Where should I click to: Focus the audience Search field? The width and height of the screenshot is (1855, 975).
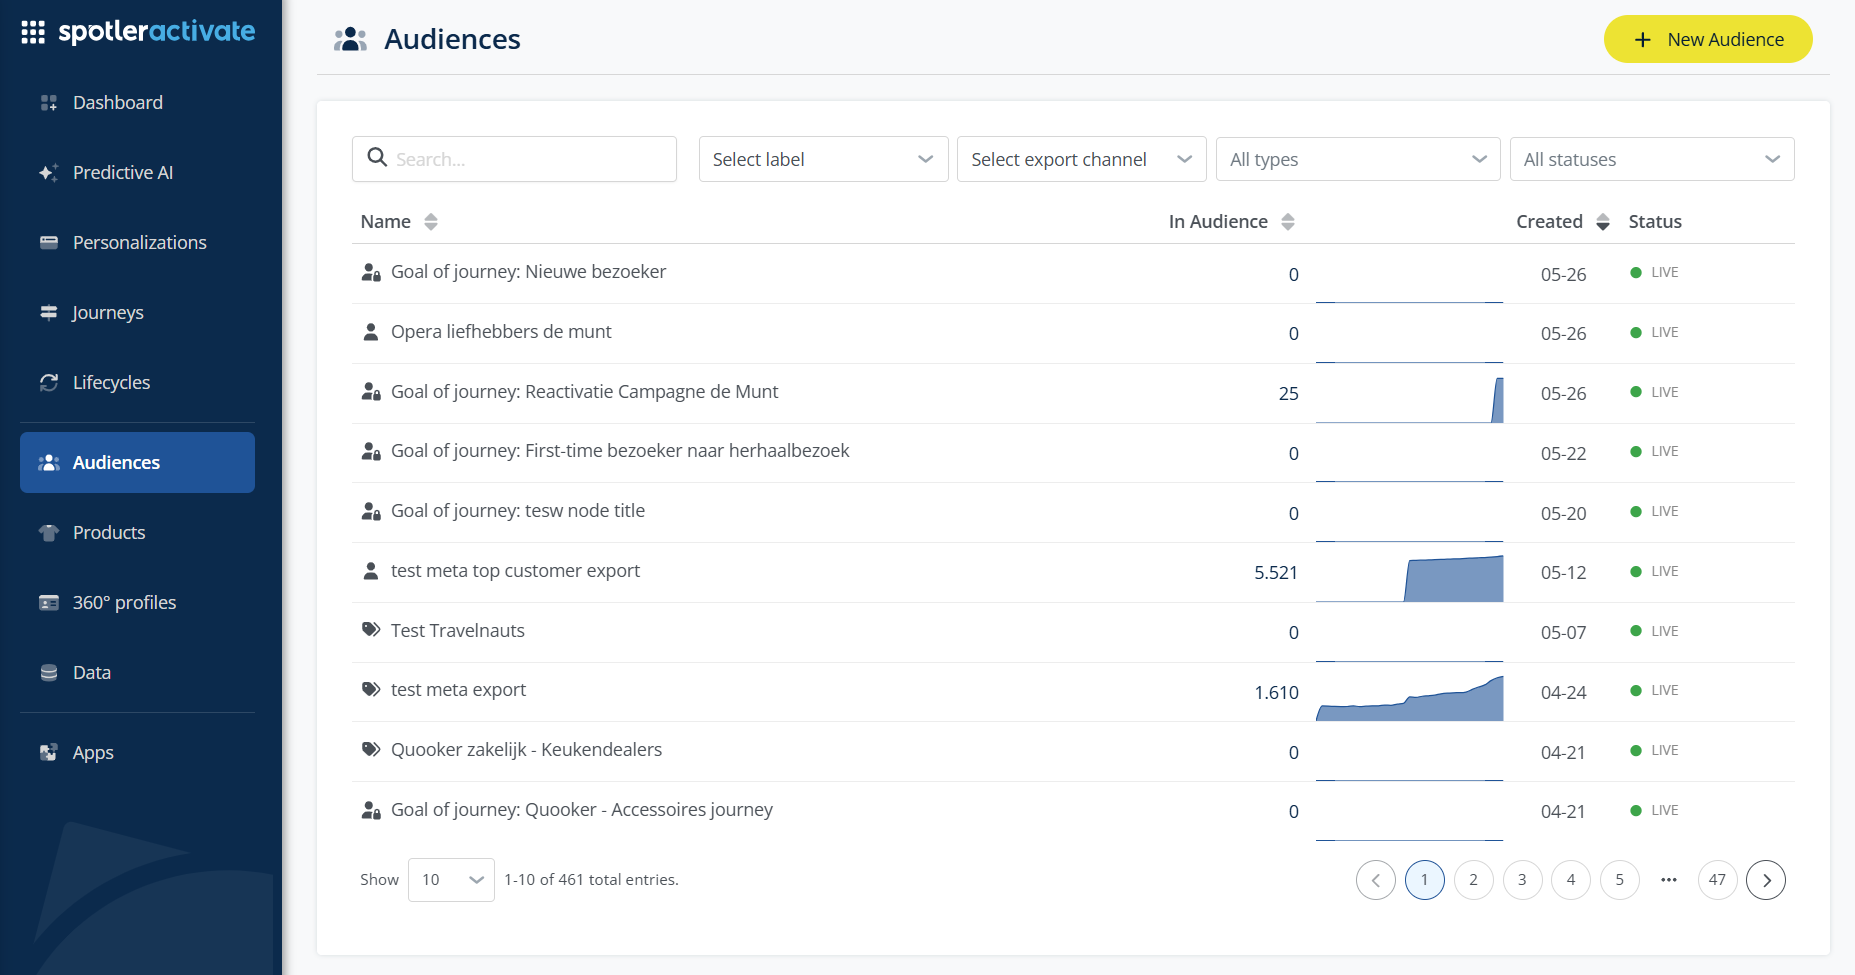click(514, 159)
